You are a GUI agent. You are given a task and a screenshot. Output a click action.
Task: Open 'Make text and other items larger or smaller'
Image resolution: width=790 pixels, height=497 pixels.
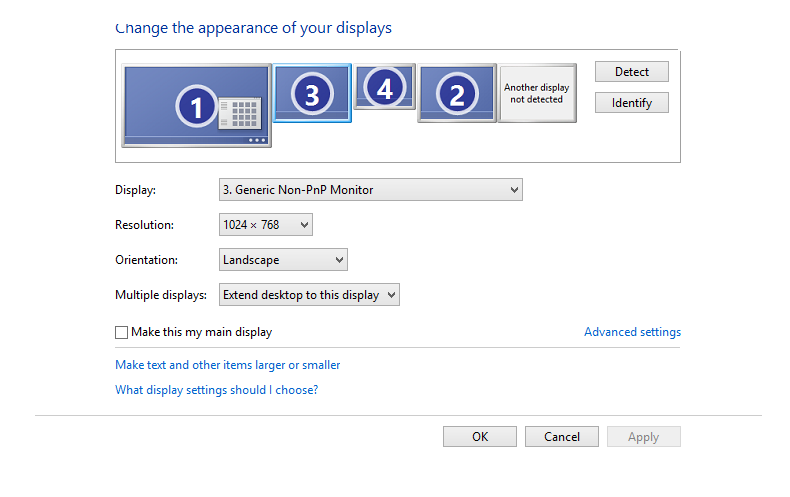228,365
